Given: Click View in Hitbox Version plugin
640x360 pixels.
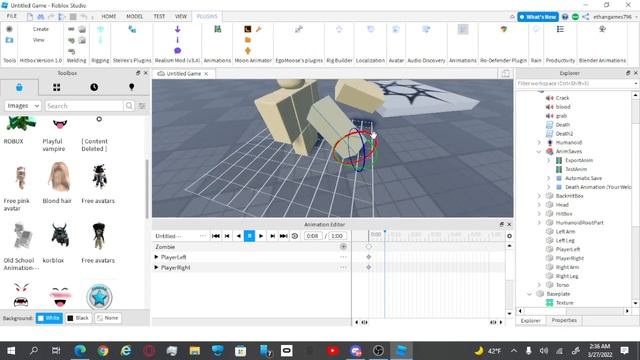Looking at the screenshot, I should (39, 40).
